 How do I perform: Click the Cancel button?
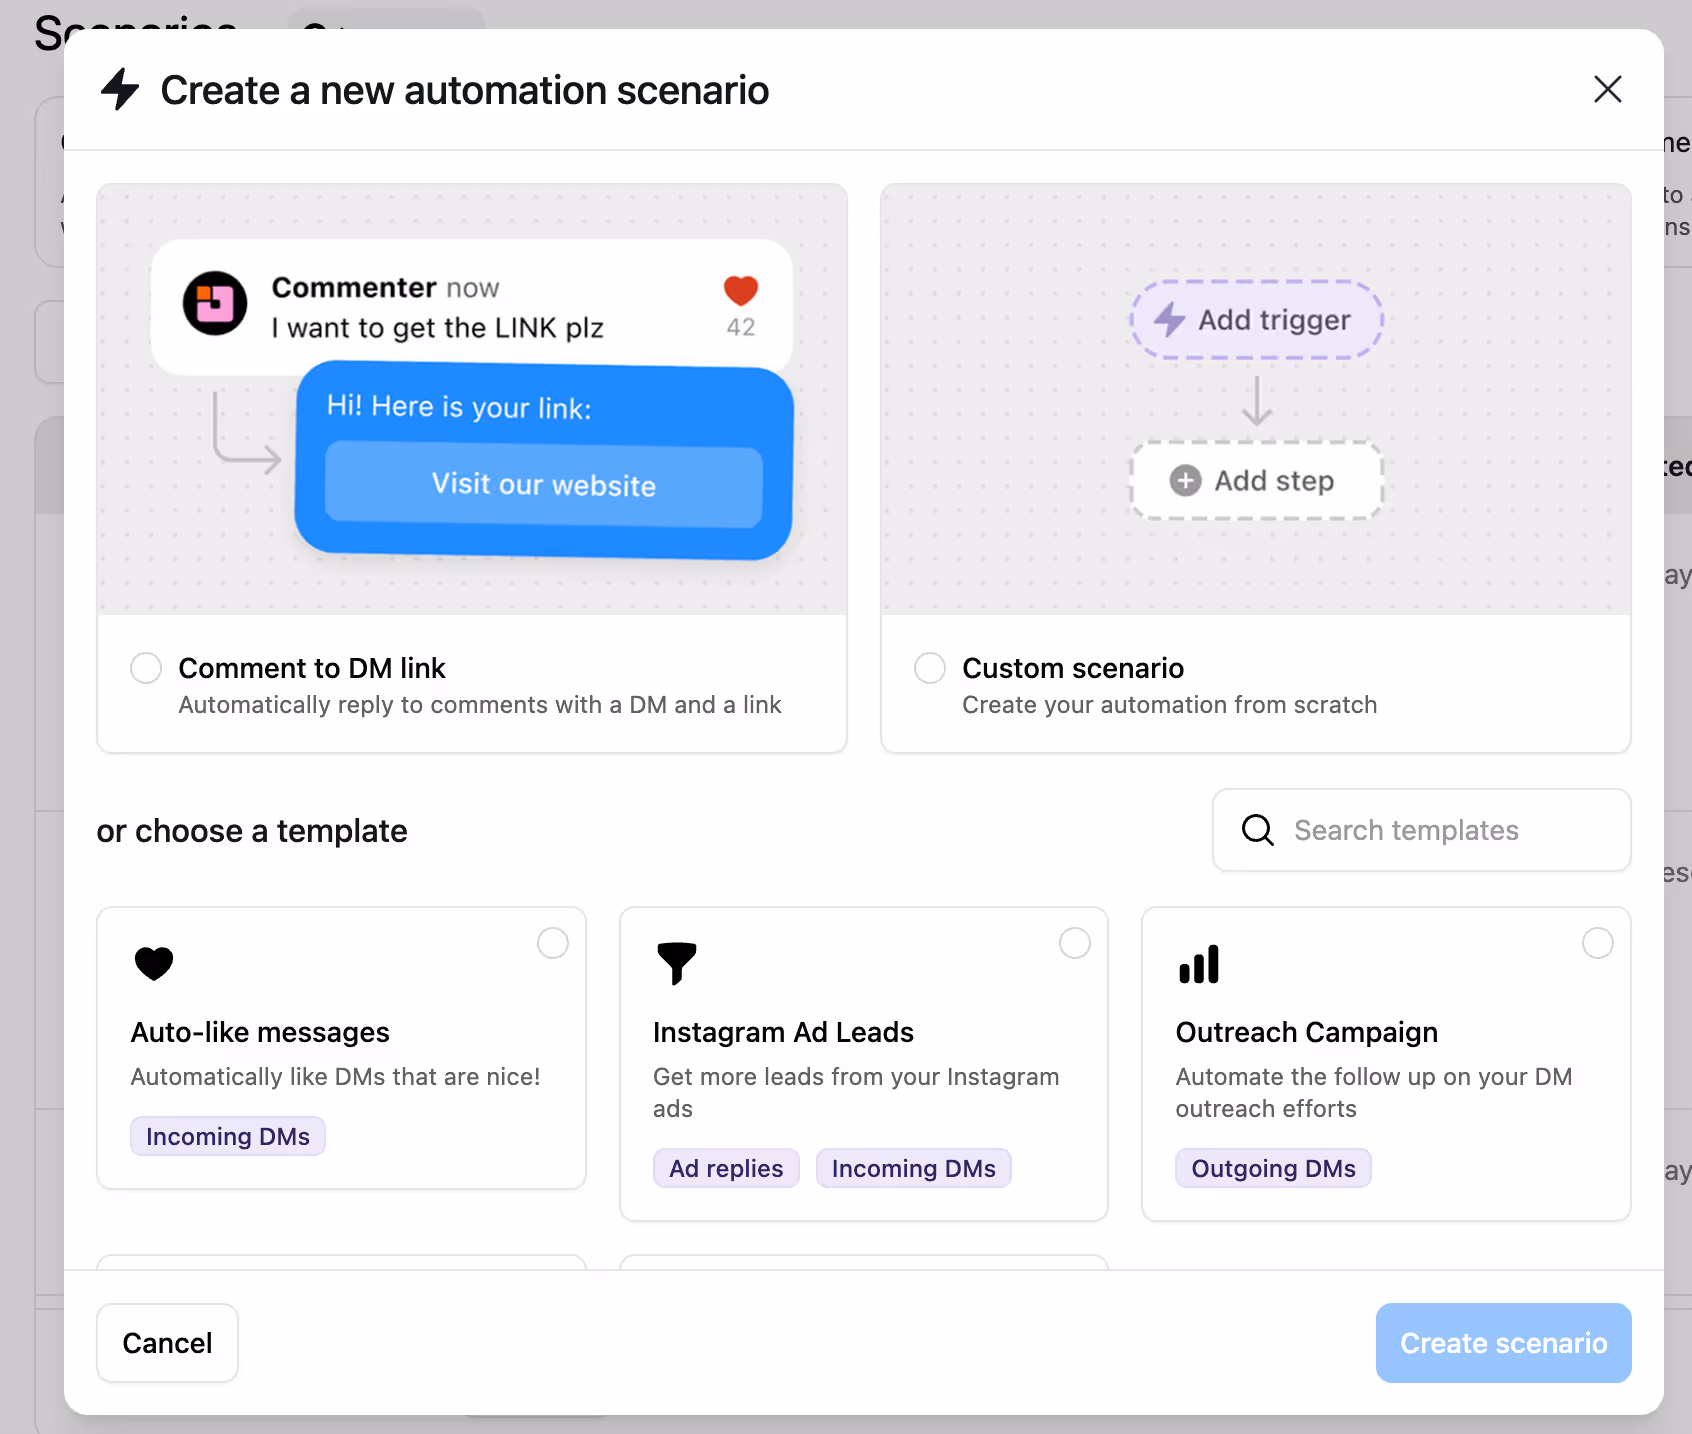[x=167, y=1343]
